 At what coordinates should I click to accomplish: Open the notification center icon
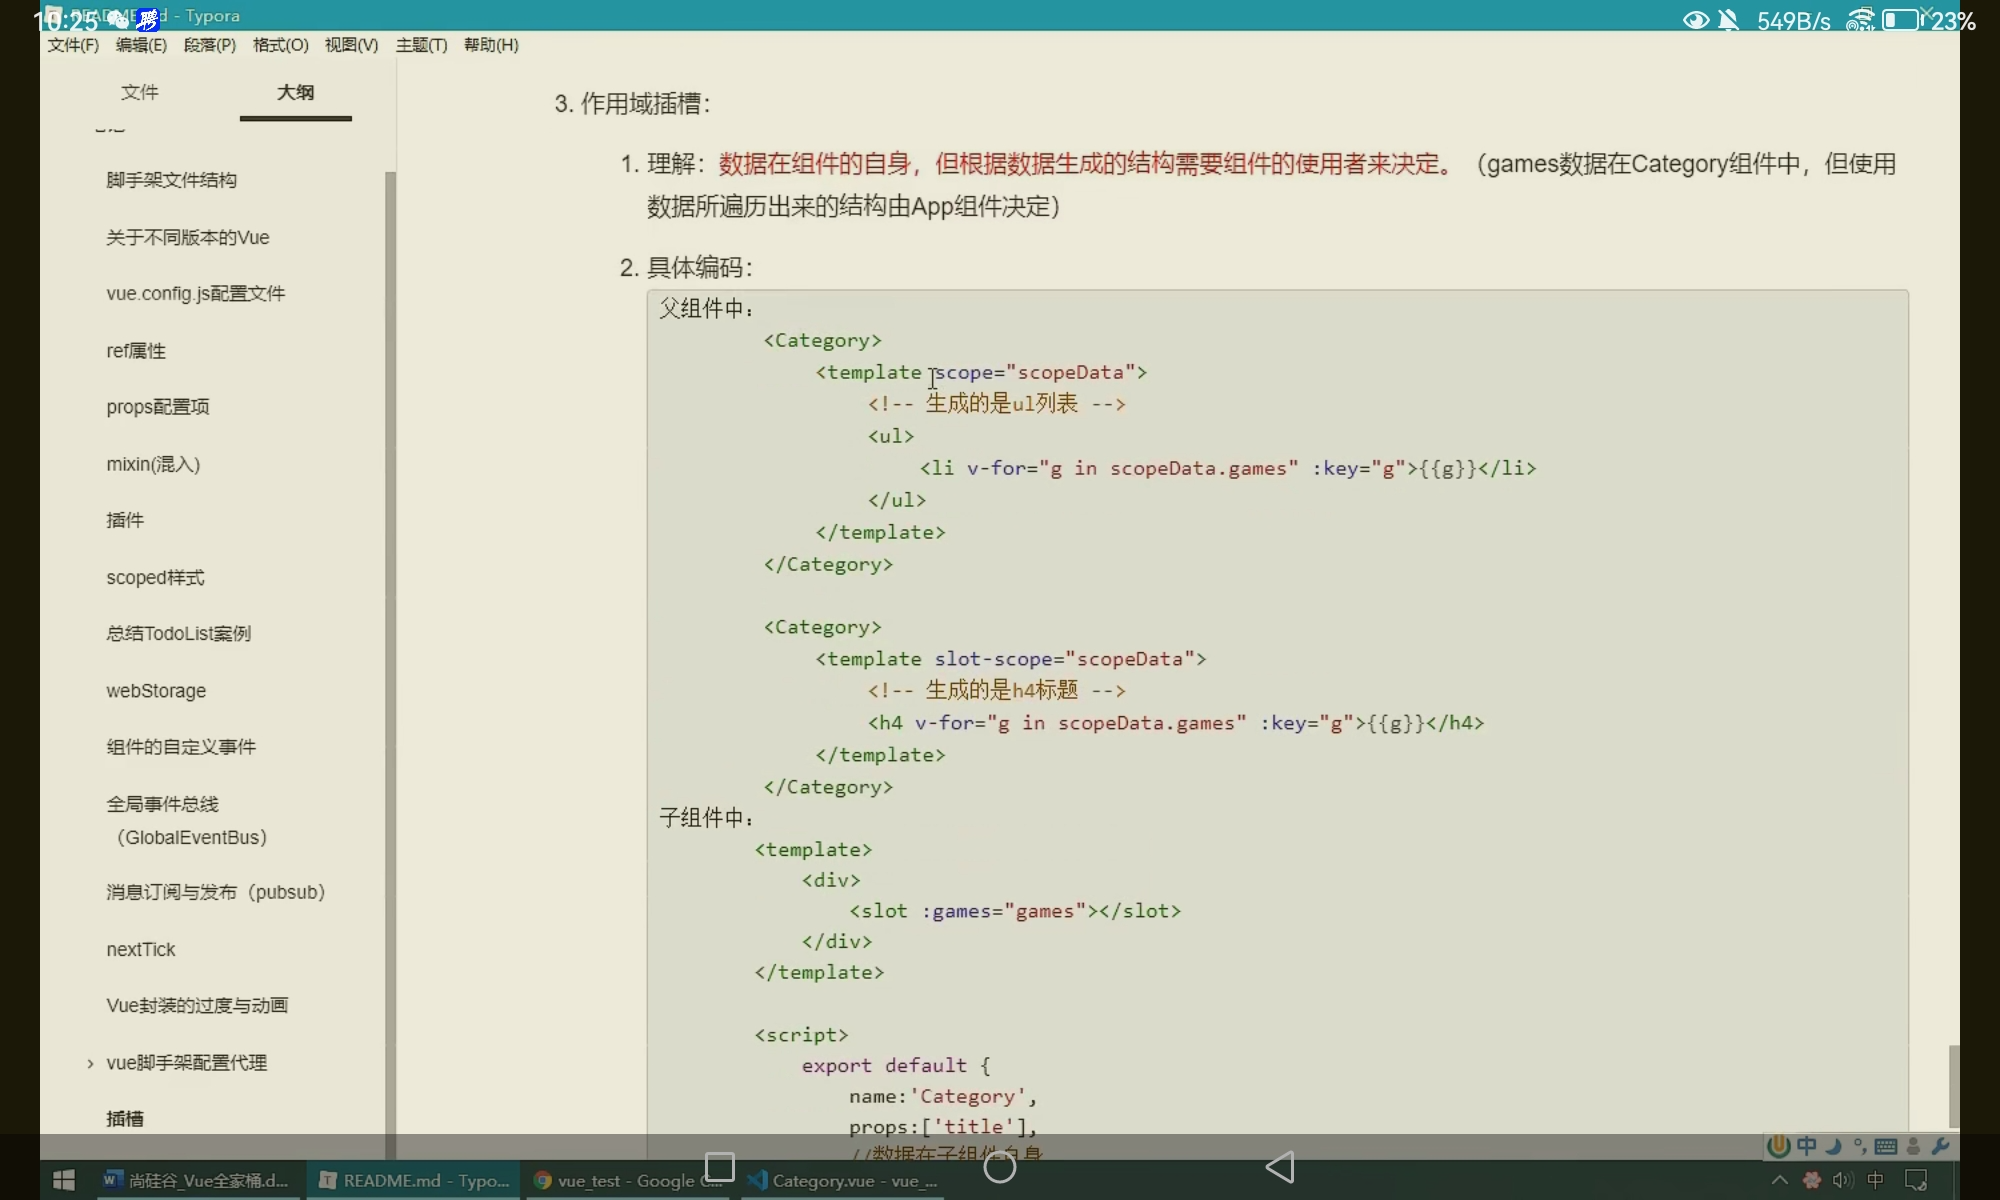point(1916,1180)
